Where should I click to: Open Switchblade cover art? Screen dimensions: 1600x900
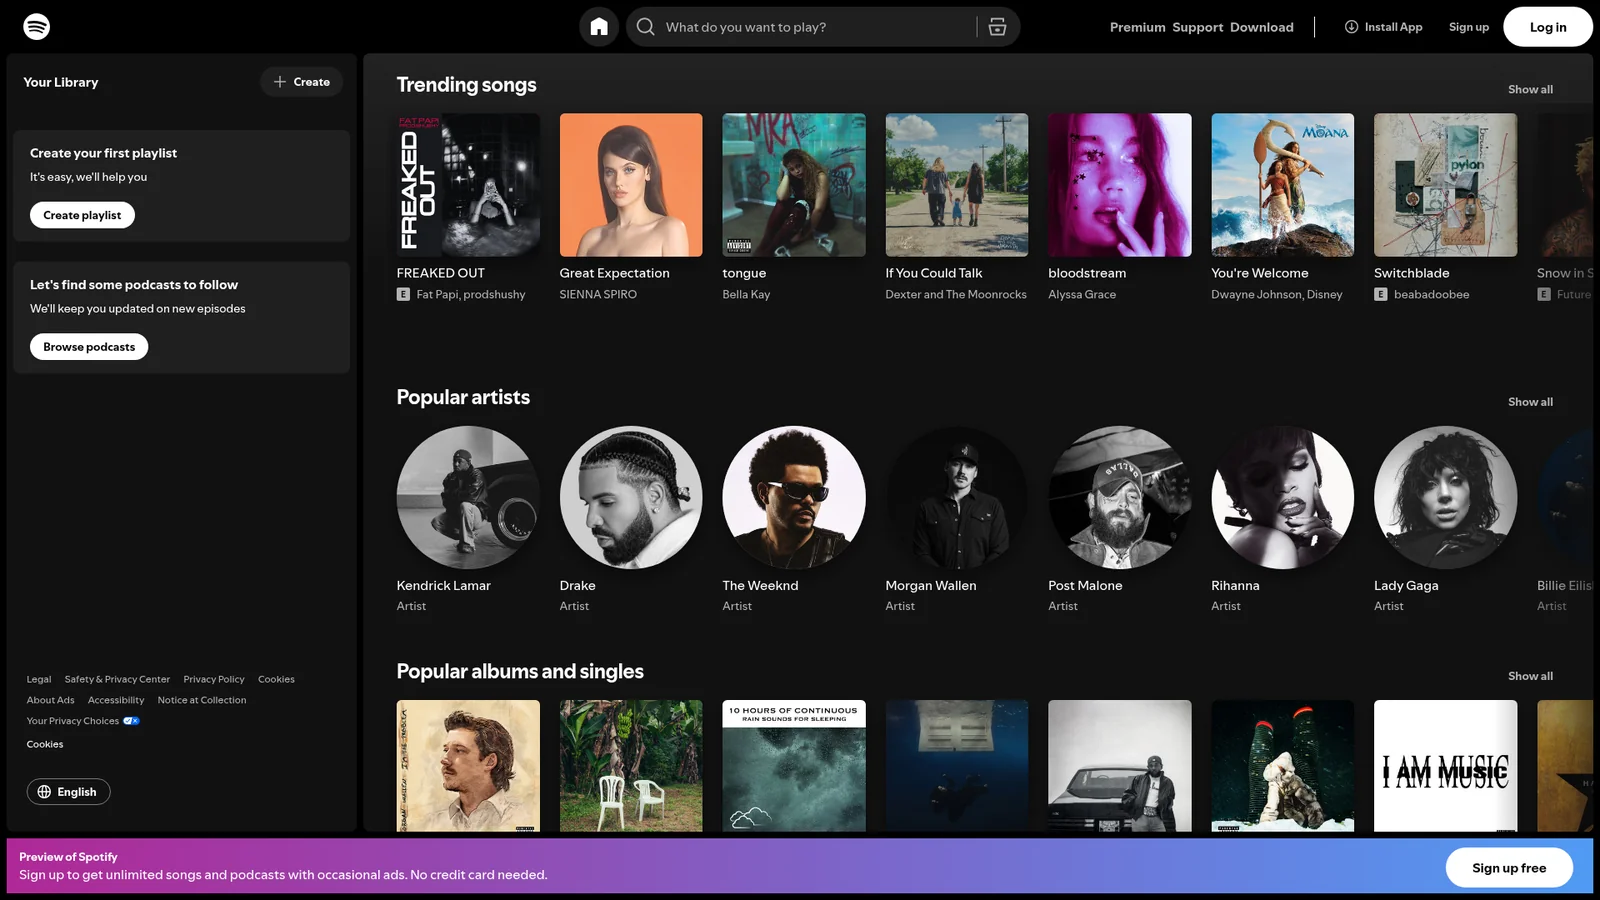(x=1445, y=185)
